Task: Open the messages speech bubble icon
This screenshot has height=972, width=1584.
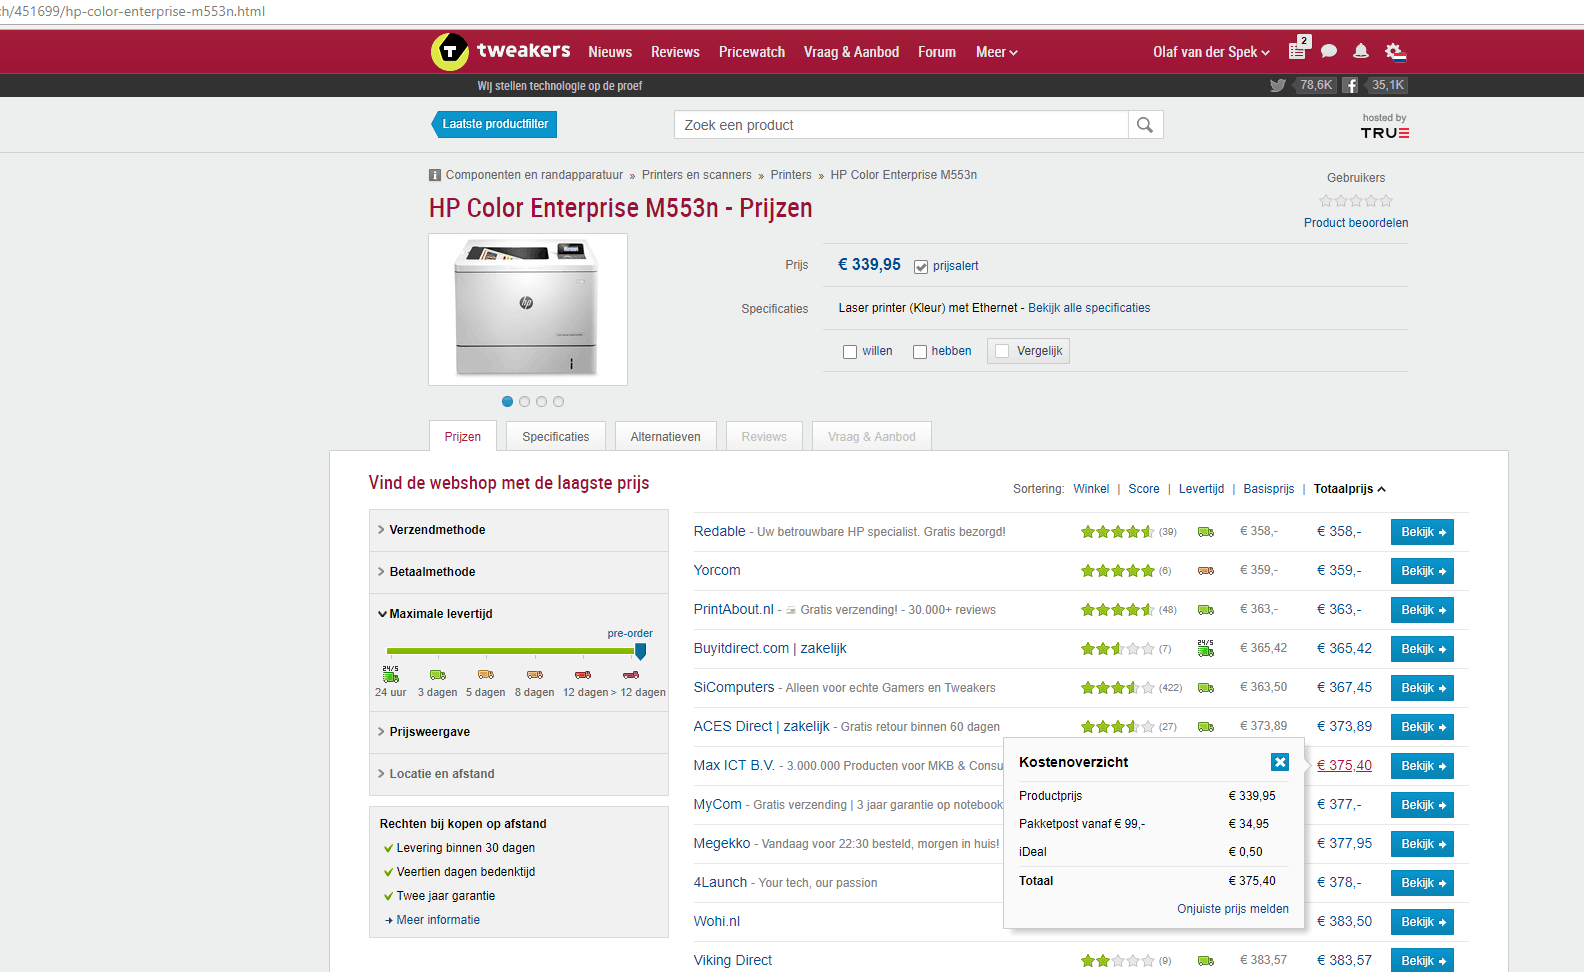Action: 1329,51
